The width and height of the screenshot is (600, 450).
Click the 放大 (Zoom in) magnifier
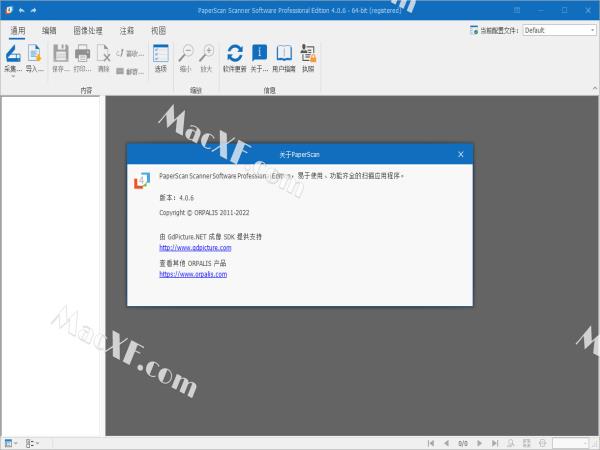[x=207, y=54]
